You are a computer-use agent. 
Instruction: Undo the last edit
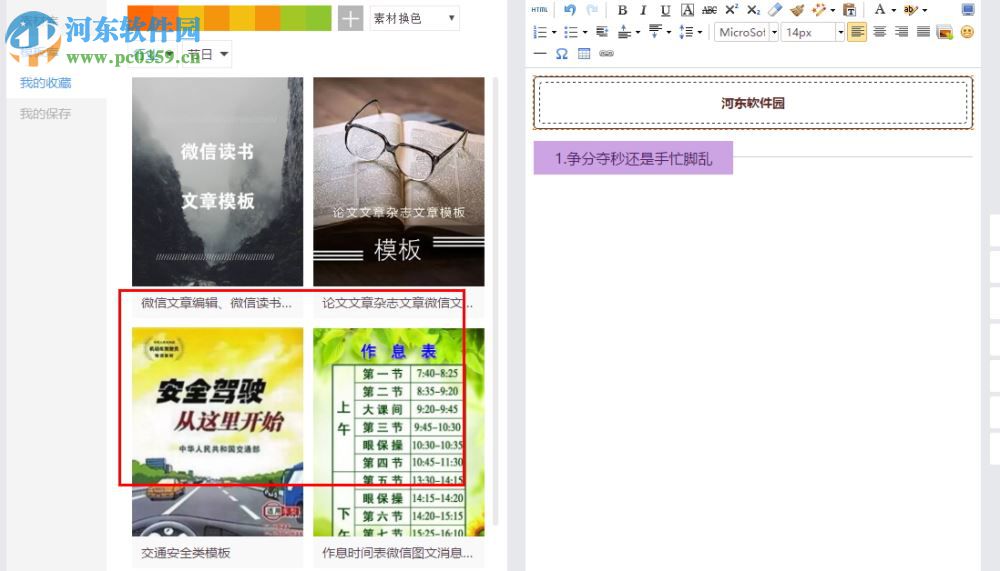pos(570,10)
